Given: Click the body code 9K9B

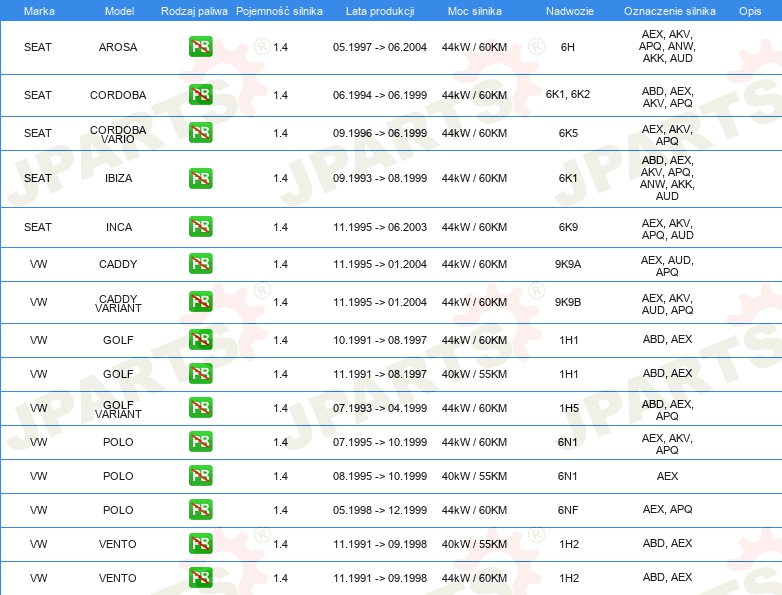Looking at the screenshot, I should [x=568, y=302].
